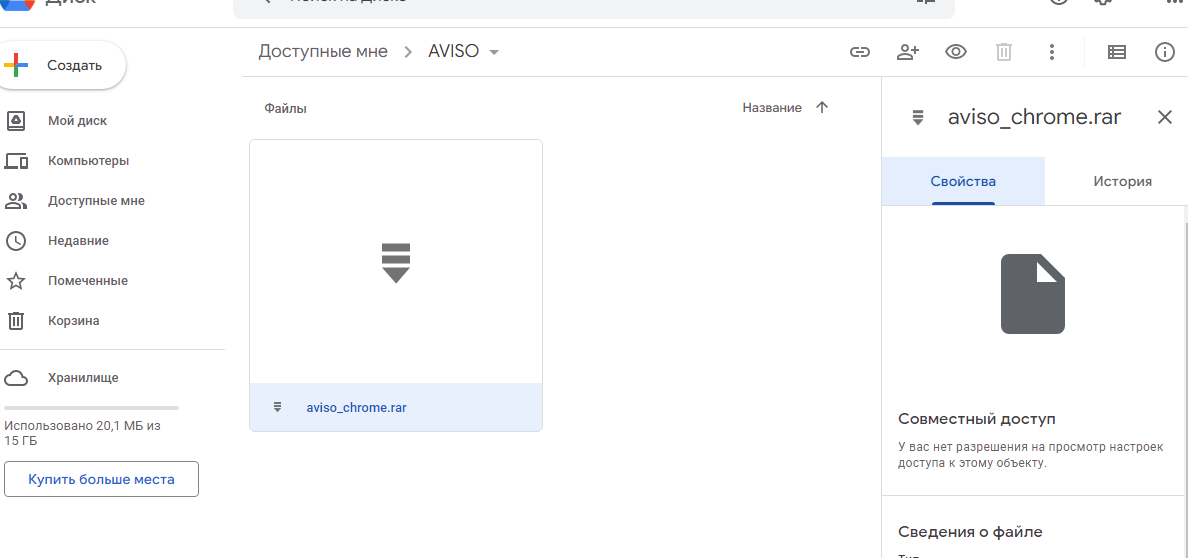
Task: Click archive icon in details panel header
Action: click(x=918, y=118)
